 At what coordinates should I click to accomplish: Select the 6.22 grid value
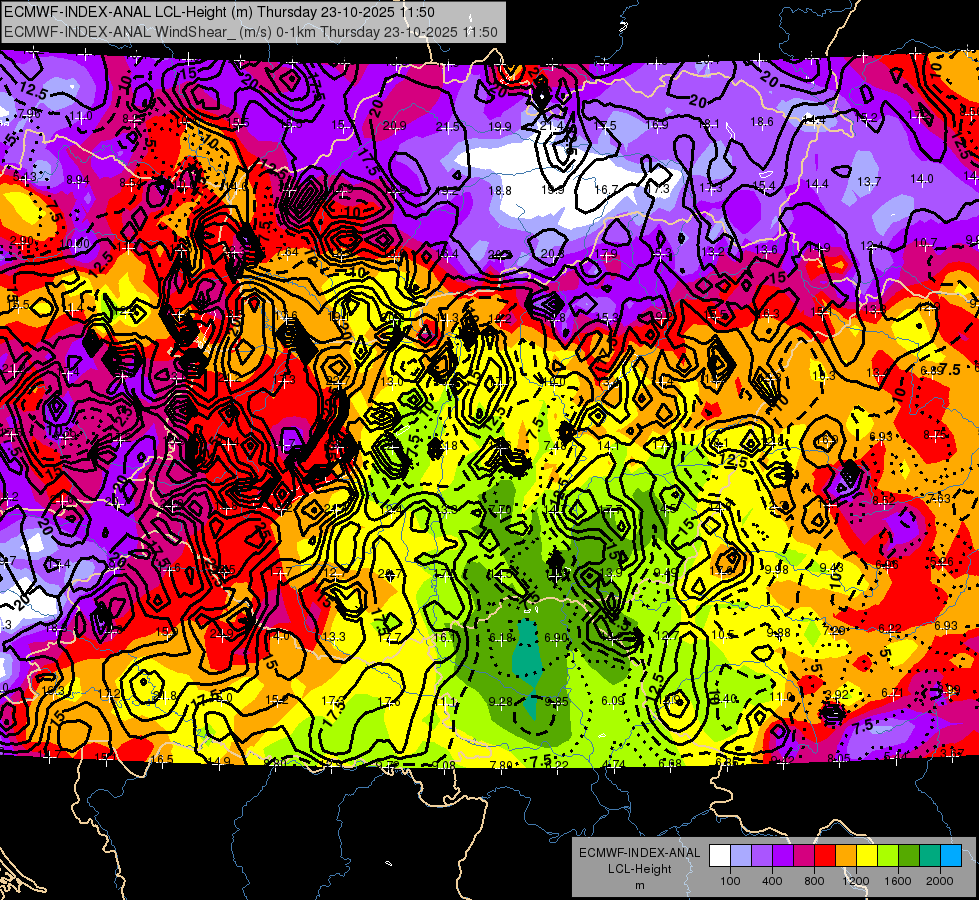click(x=890, y=628)
